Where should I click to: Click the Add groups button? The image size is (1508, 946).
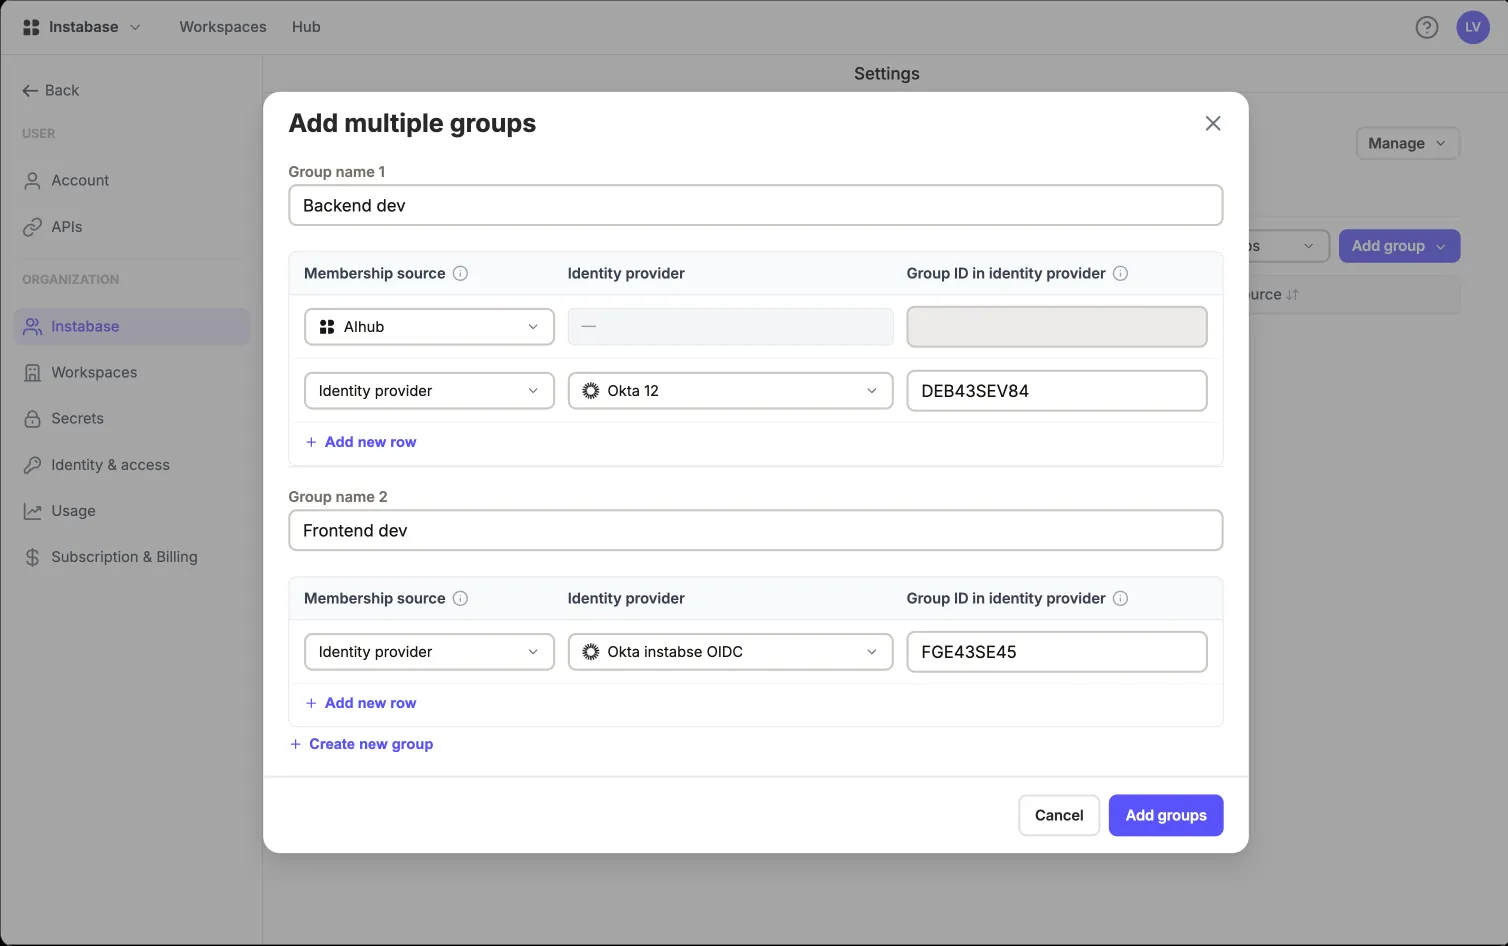click(x=1166, y=815)
